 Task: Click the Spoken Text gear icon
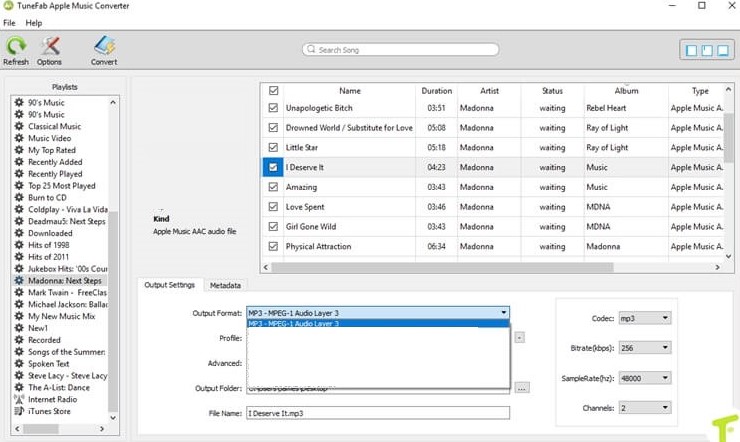[x=19, y=363]
